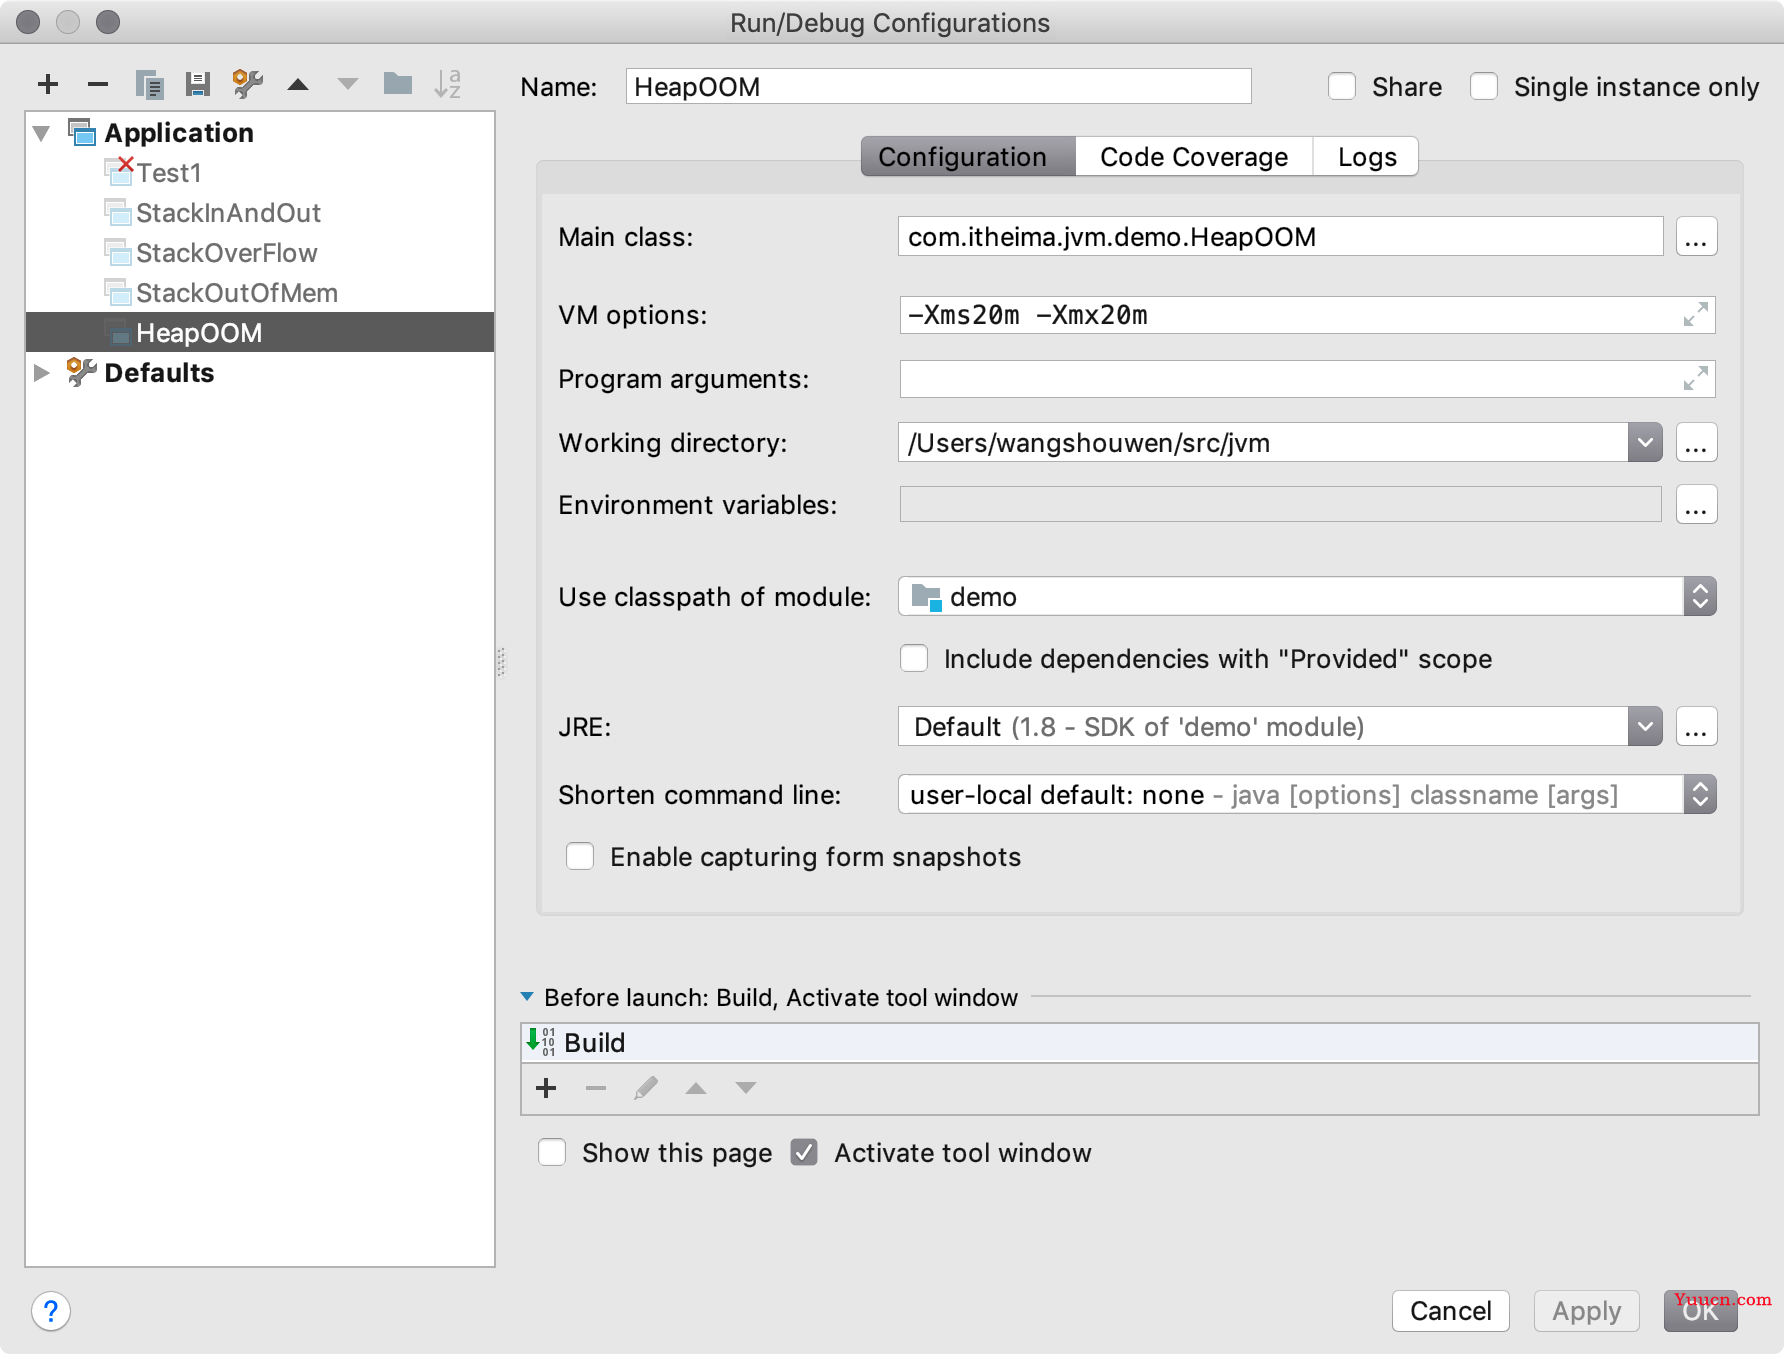The image size is (1784, 1354).
Task: Enable the Share checkbox
Action: [x=1342, y=87]
